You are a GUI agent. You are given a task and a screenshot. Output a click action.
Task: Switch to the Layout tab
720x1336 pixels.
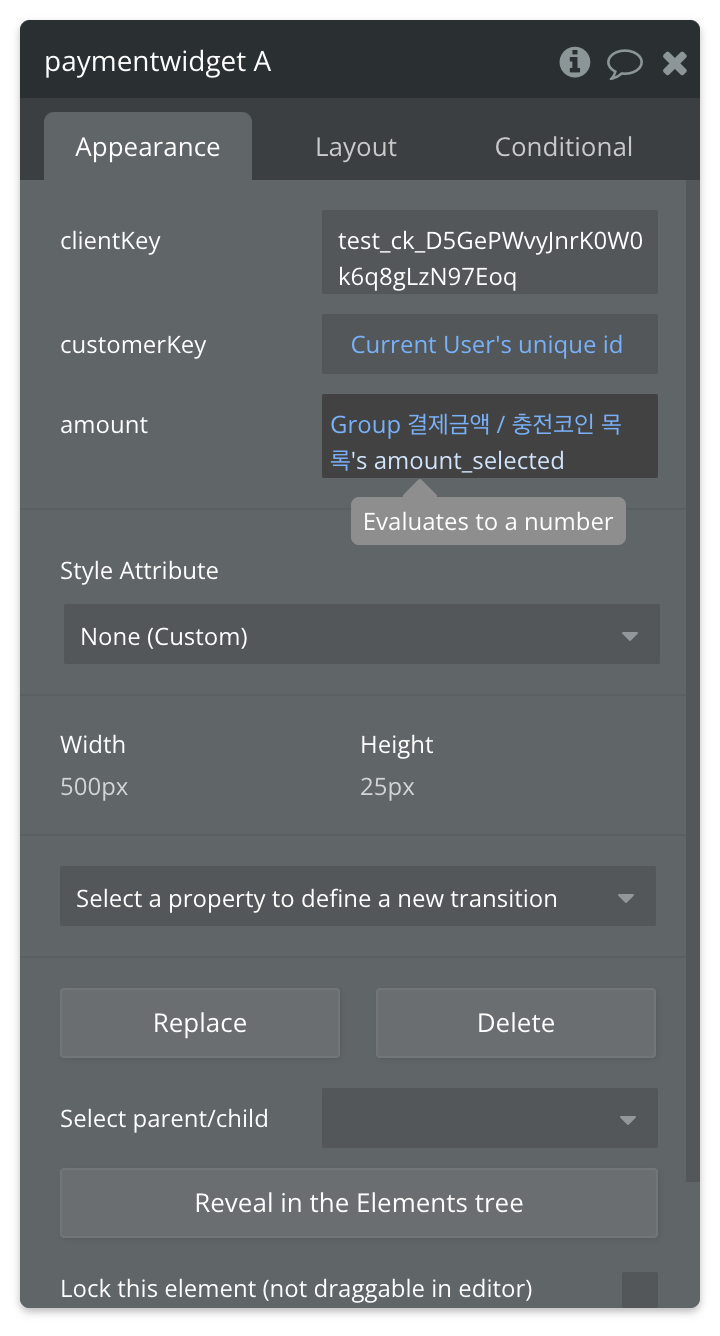pos(356,147)
